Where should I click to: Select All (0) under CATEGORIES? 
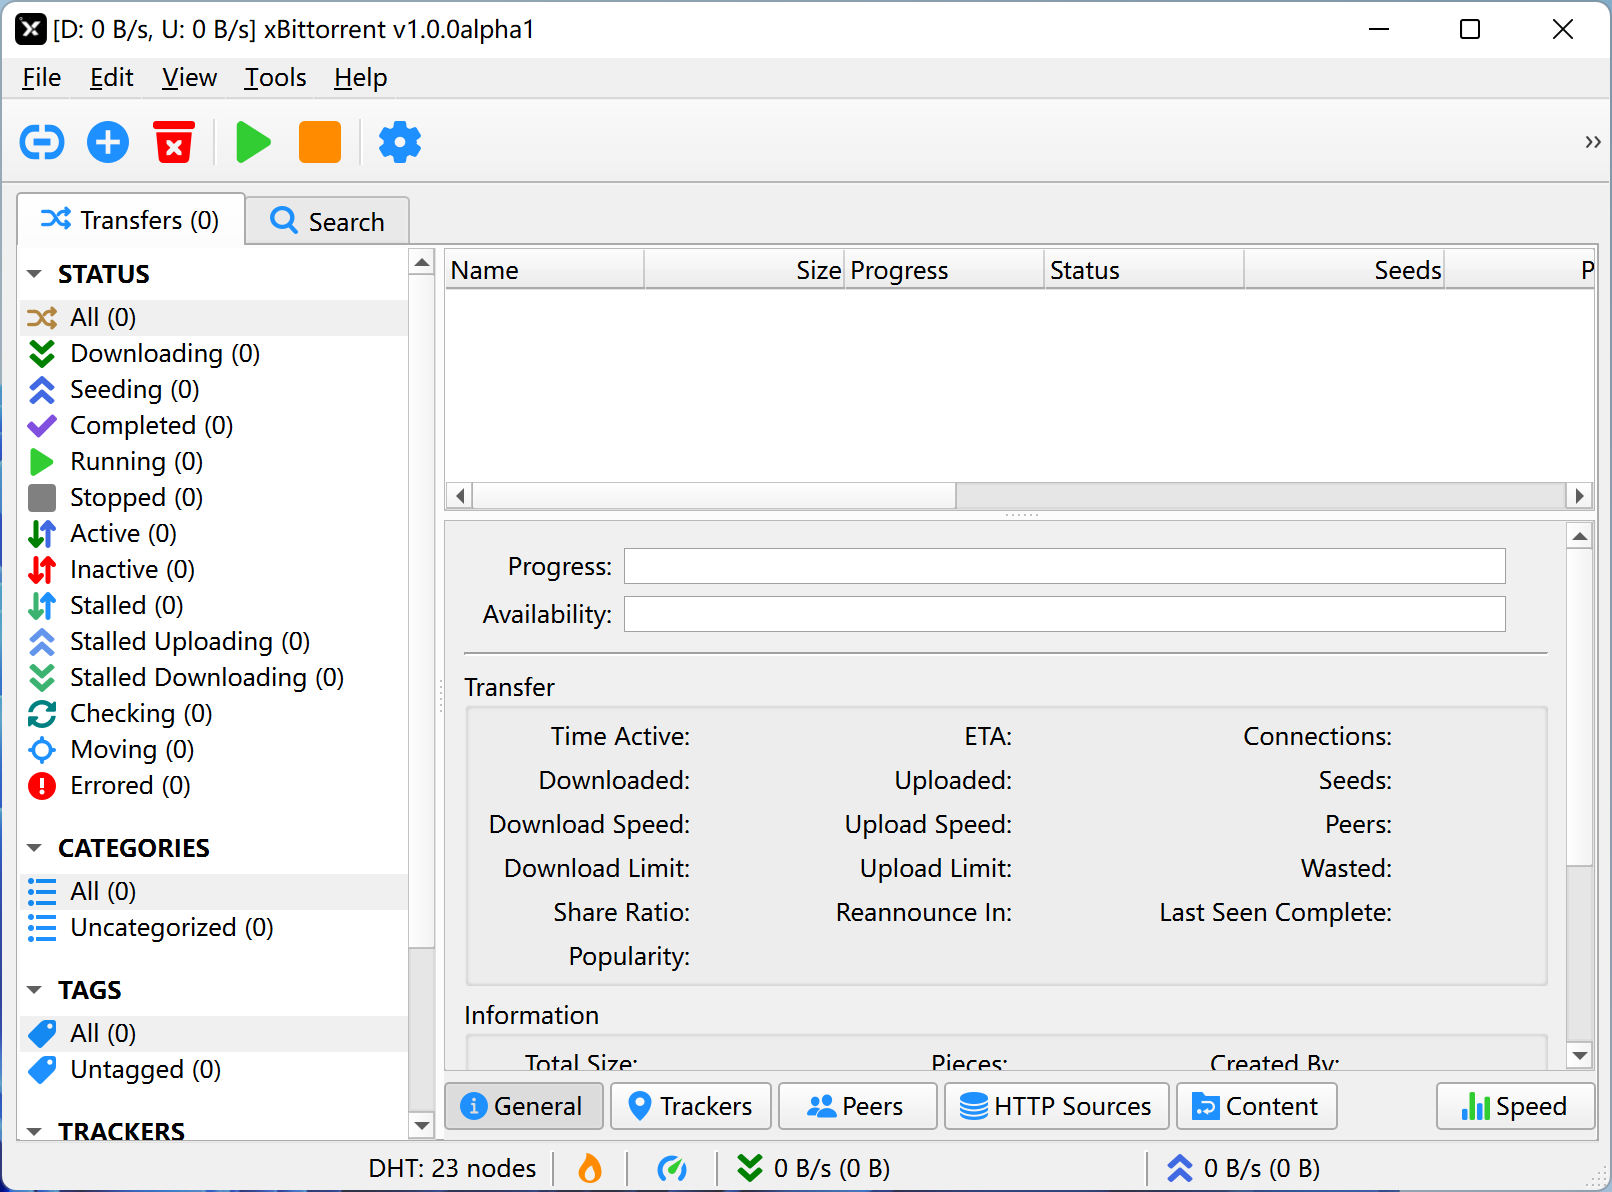213,892
